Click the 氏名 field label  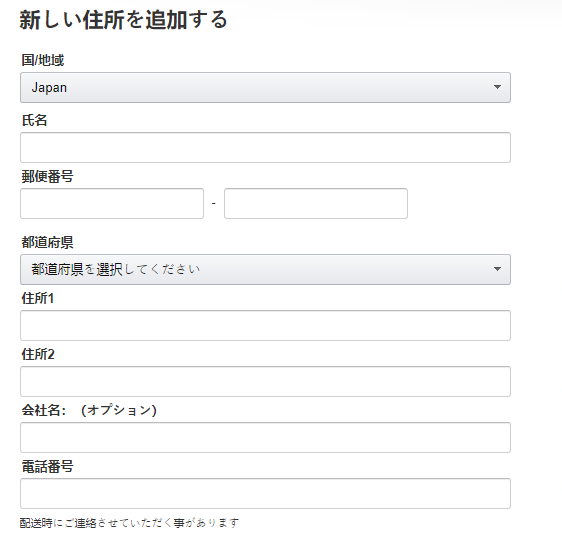click(x=34, y=120)
